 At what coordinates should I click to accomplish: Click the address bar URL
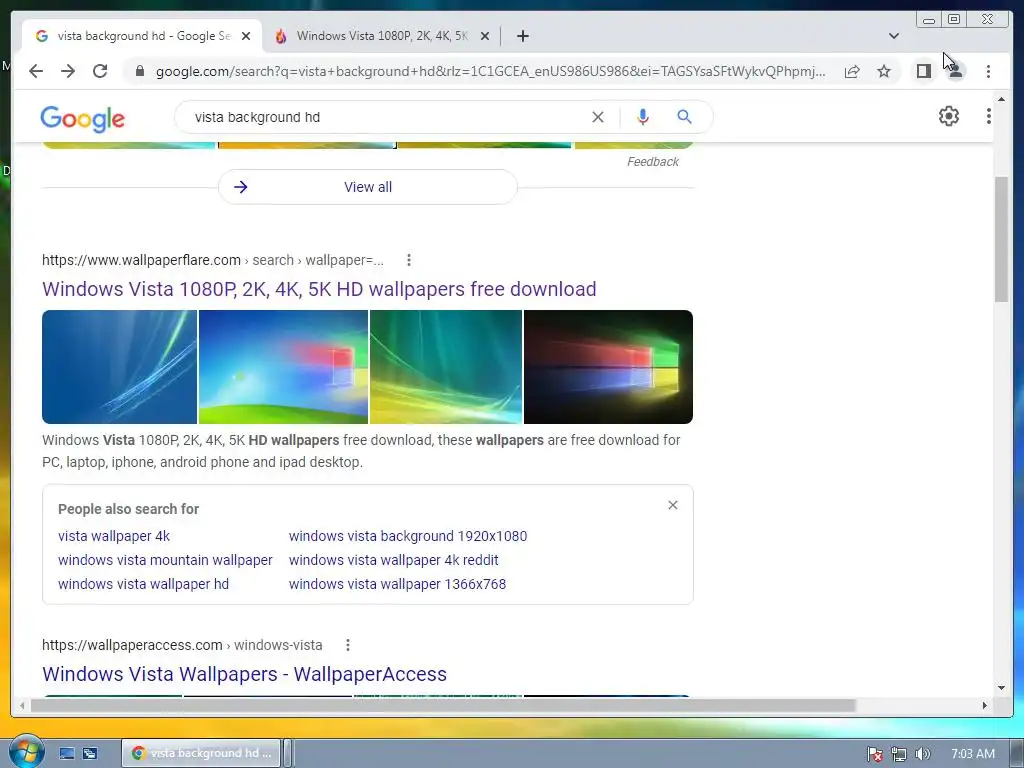click(490, 71)
